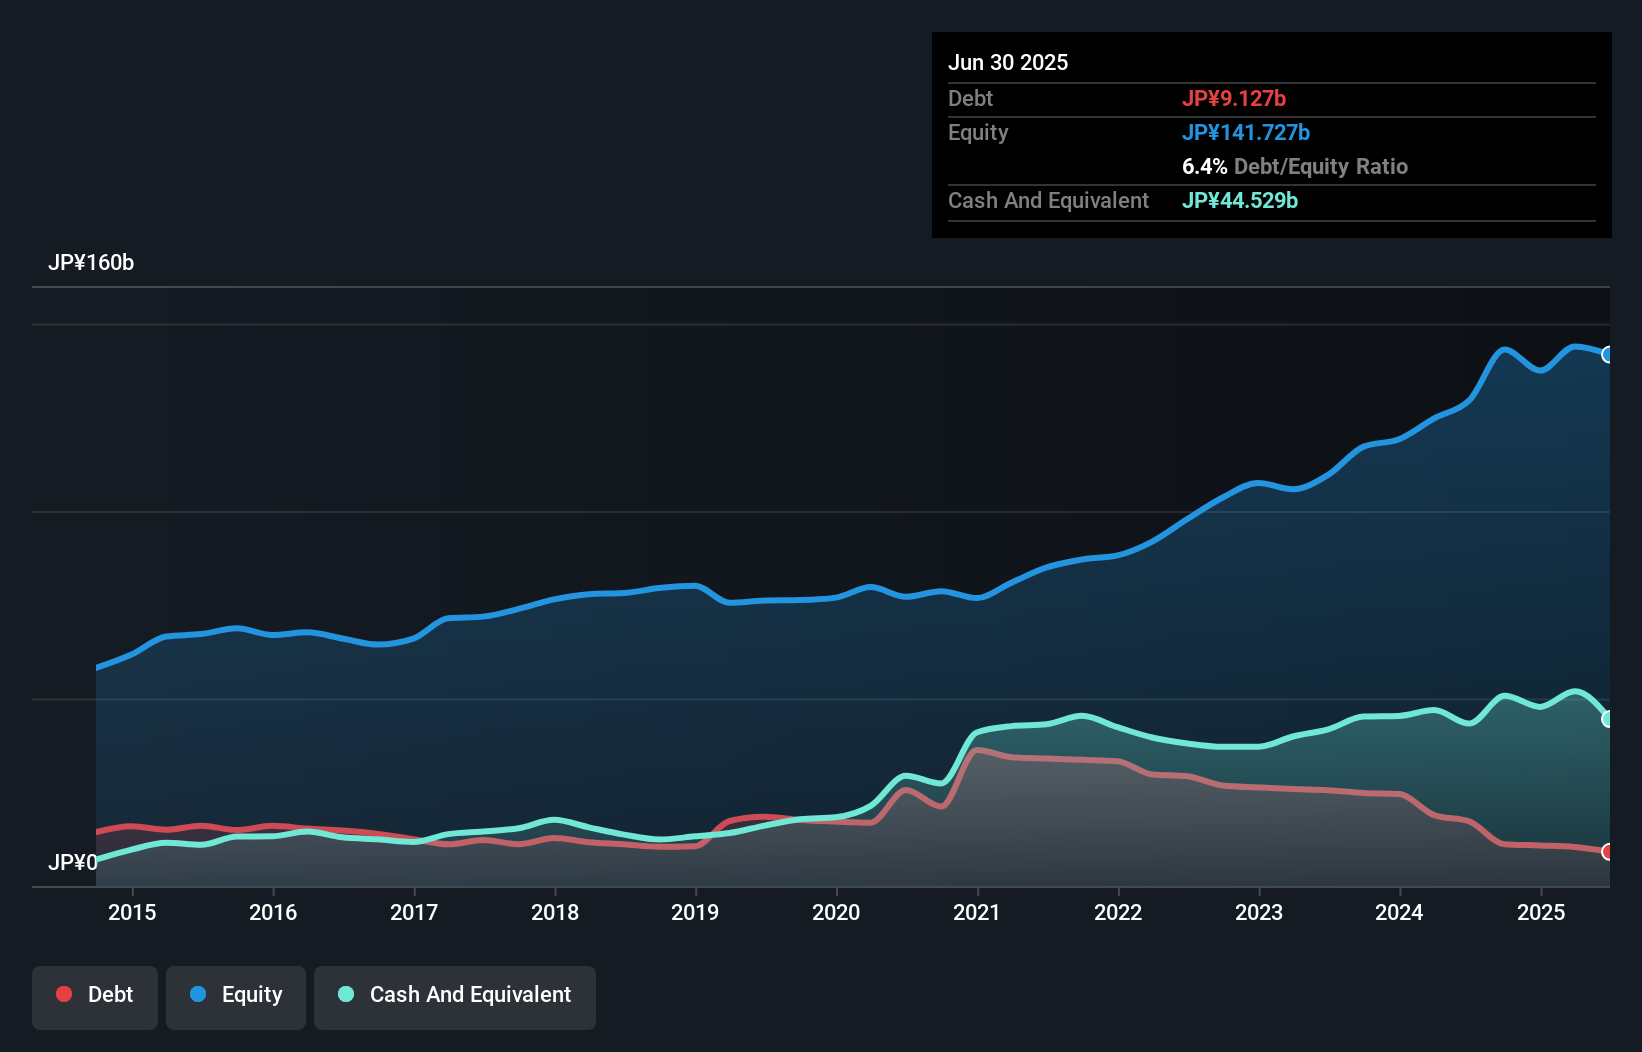This screenshot has width=1642, height=1052.
Task: Click the Cash value JP¥44.529b in tooltip
Action: pos(1240,201)
